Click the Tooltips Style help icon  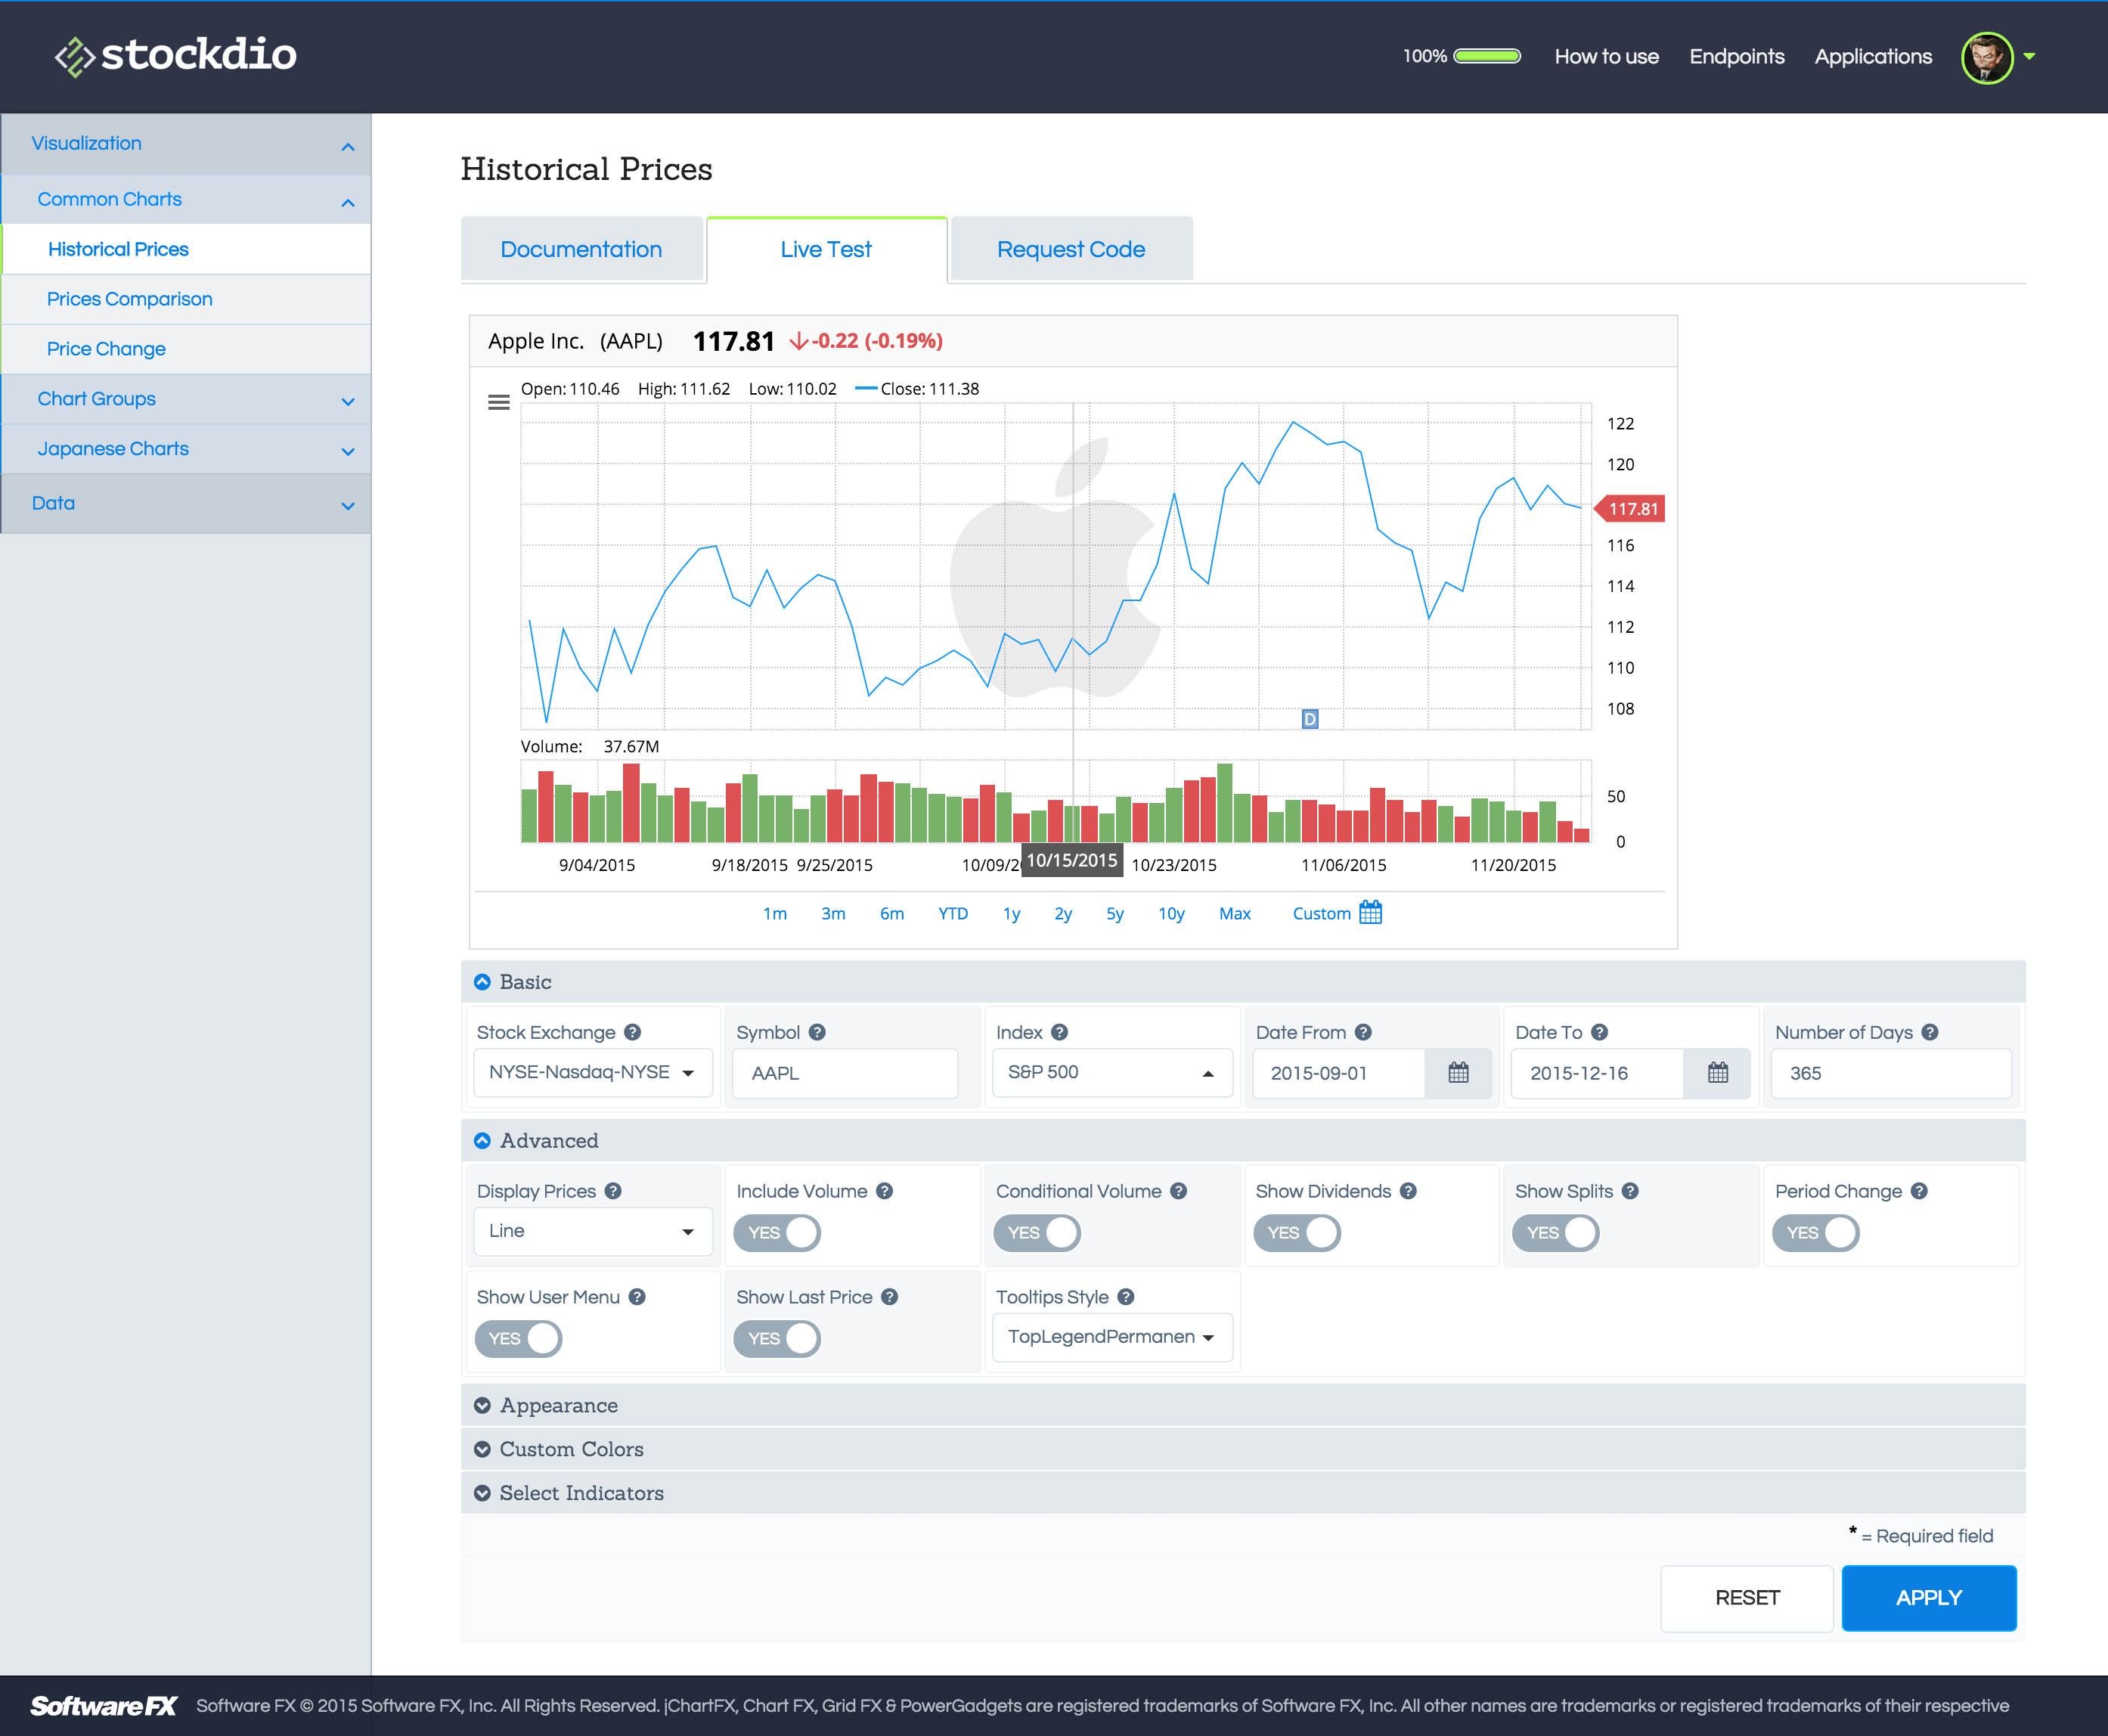tap(1126, 1297)
